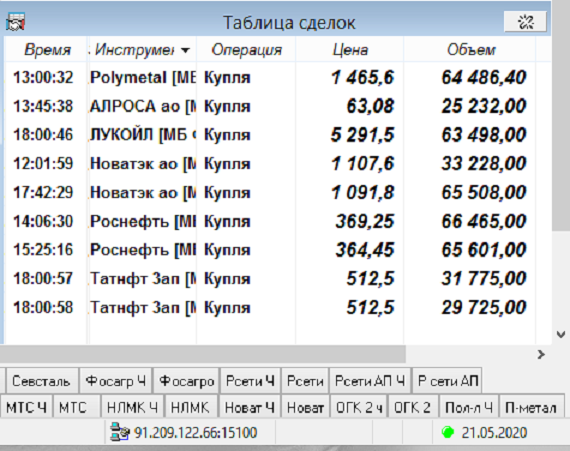The height and width of the screenshot is (451, 570).
Task: Switch to the ОГК 2 ч tab
Action: (359, 407)
